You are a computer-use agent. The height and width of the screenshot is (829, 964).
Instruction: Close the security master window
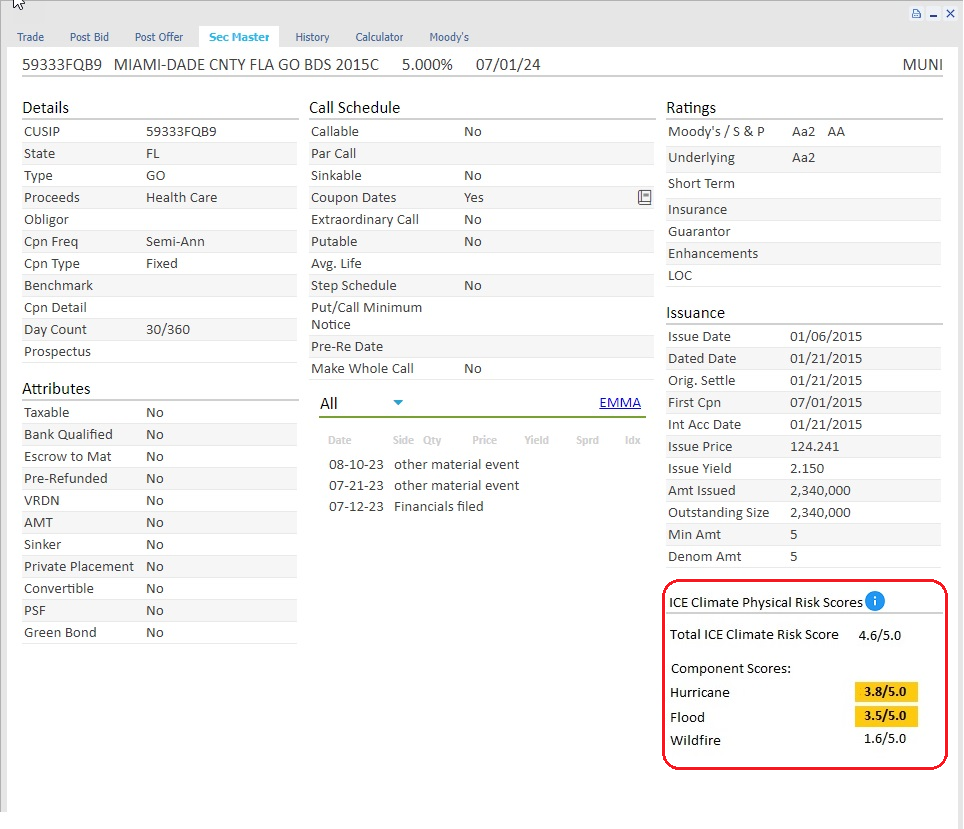tap(950, 14)
